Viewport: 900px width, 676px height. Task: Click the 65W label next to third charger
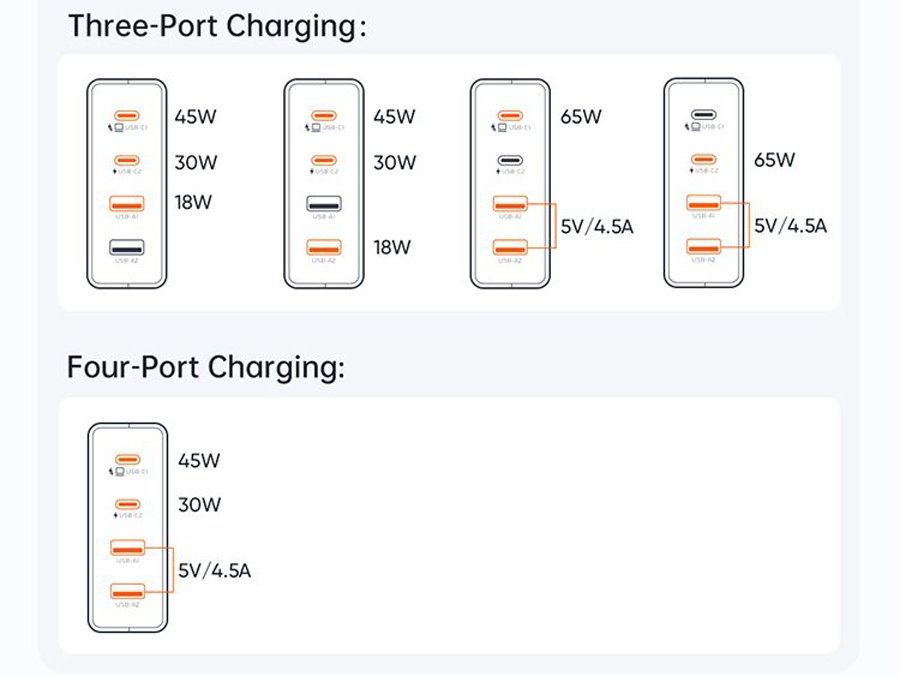581,116
